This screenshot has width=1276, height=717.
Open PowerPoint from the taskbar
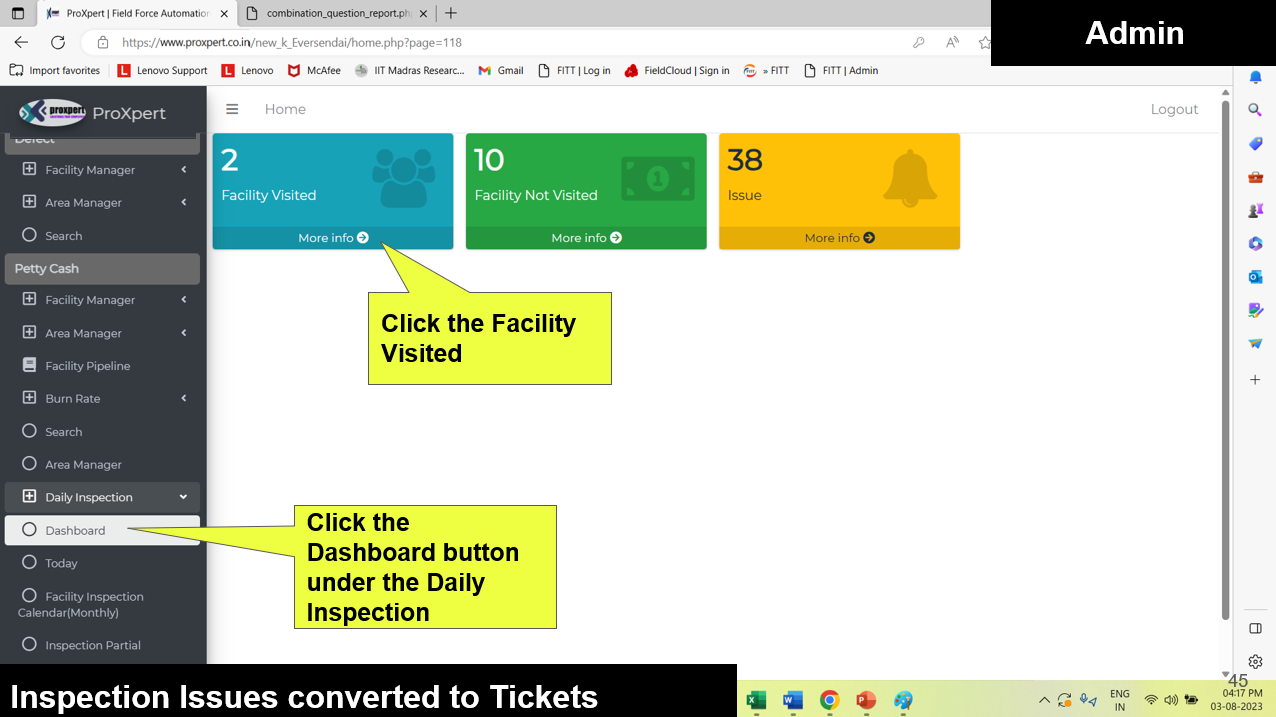pyautogui.click(x=866, y=700)
